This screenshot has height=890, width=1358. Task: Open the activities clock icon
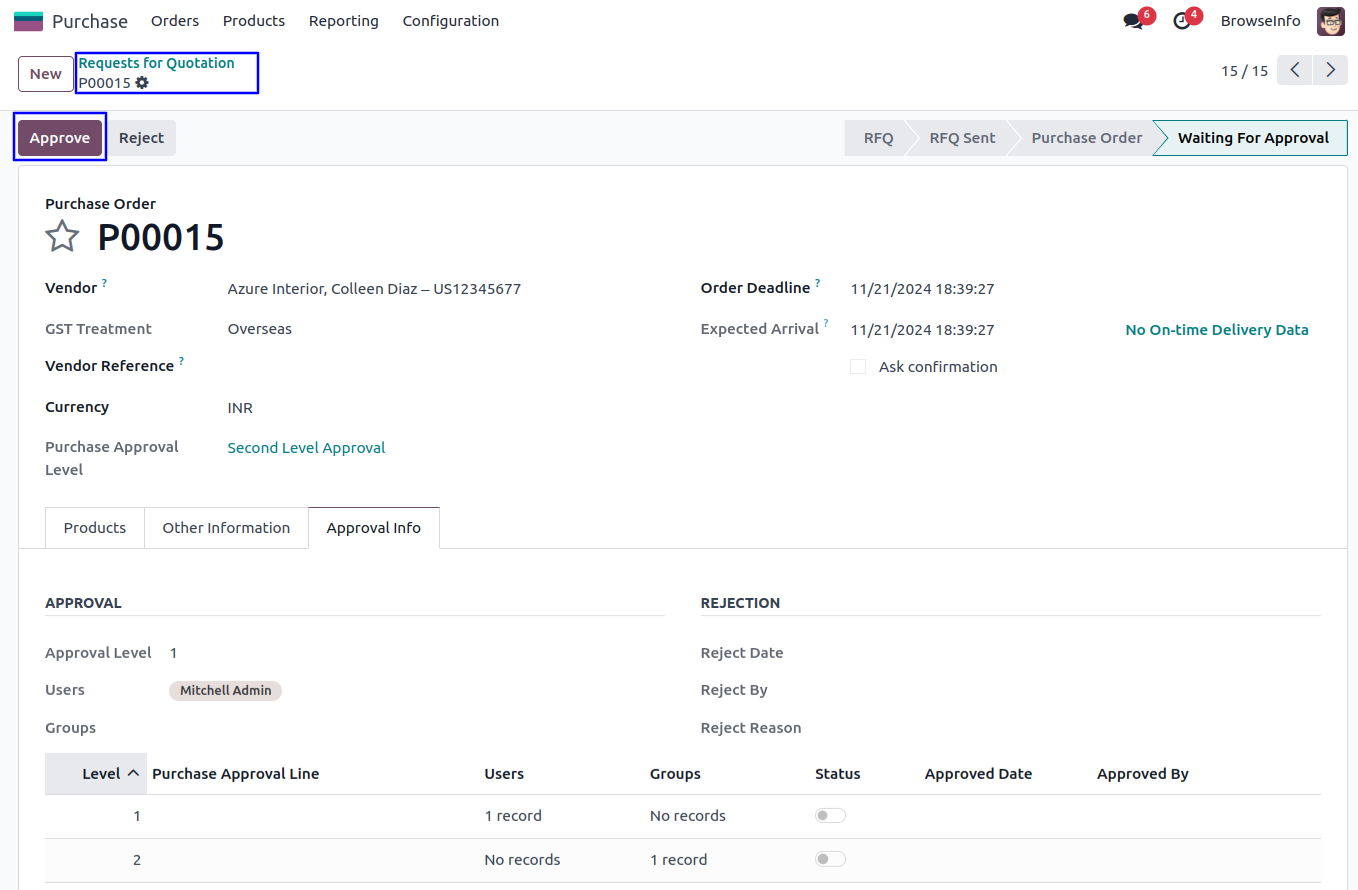pyautogui.click(x=1182, y=21)
